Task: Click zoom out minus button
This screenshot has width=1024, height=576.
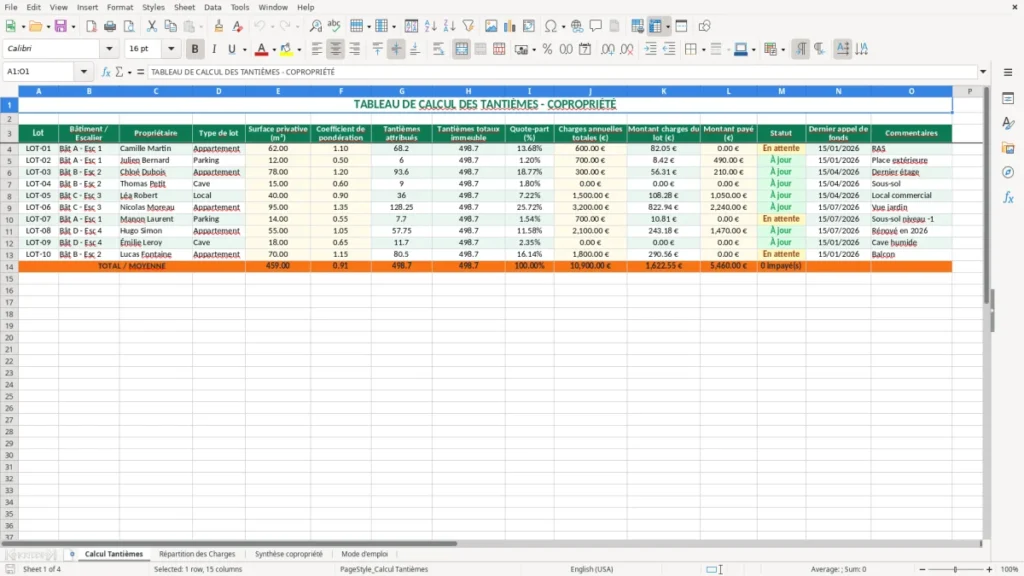Action: pyautogui.click(x=922, y=569)
